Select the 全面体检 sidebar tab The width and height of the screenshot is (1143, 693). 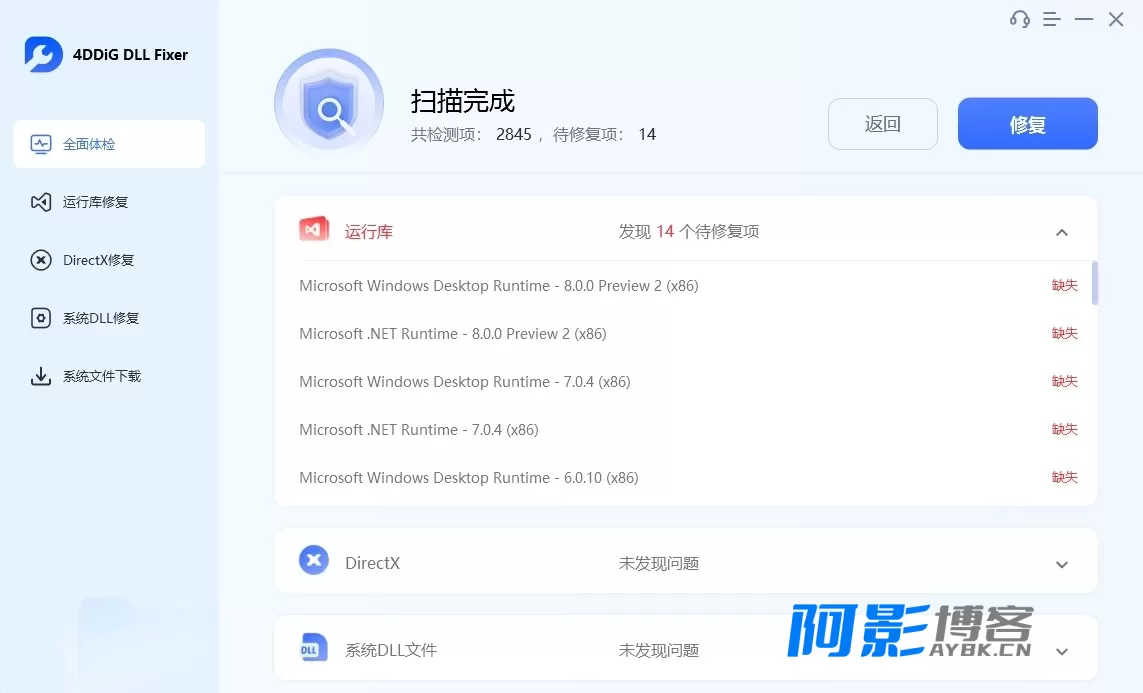coord(109,144)
